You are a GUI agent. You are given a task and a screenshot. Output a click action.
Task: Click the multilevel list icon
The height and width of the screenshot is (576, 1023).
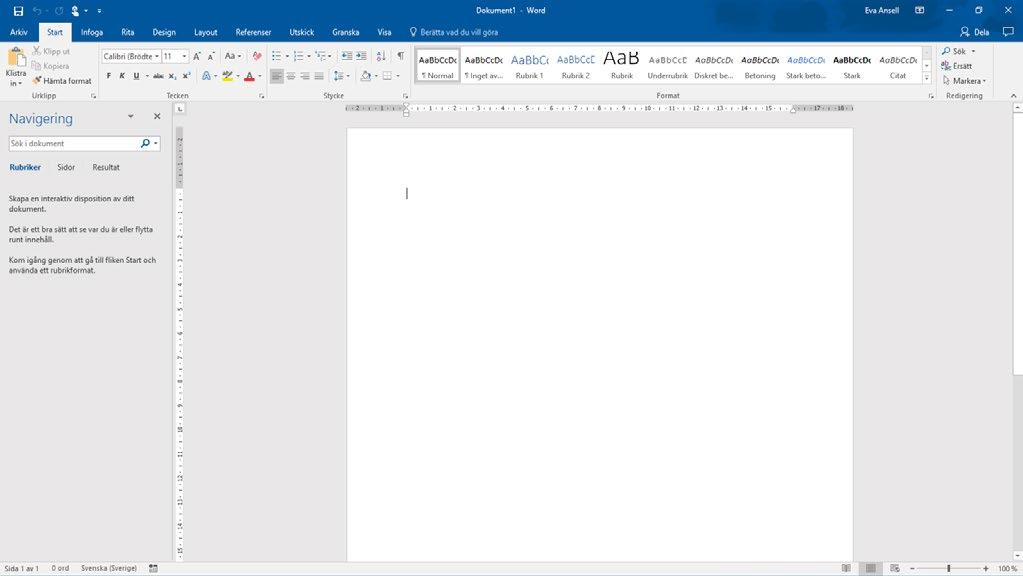[320, 56]
